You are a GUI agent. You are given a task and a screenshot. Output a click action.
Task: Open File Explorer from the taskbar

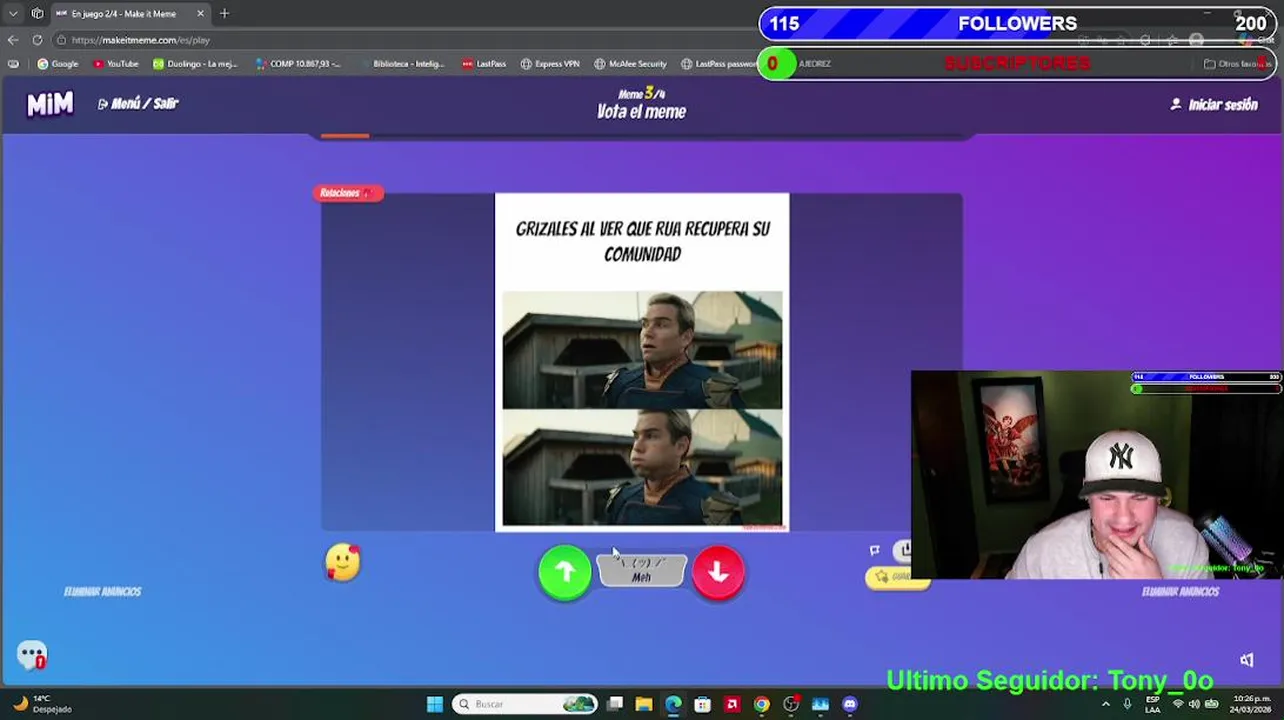click(644, 704)
